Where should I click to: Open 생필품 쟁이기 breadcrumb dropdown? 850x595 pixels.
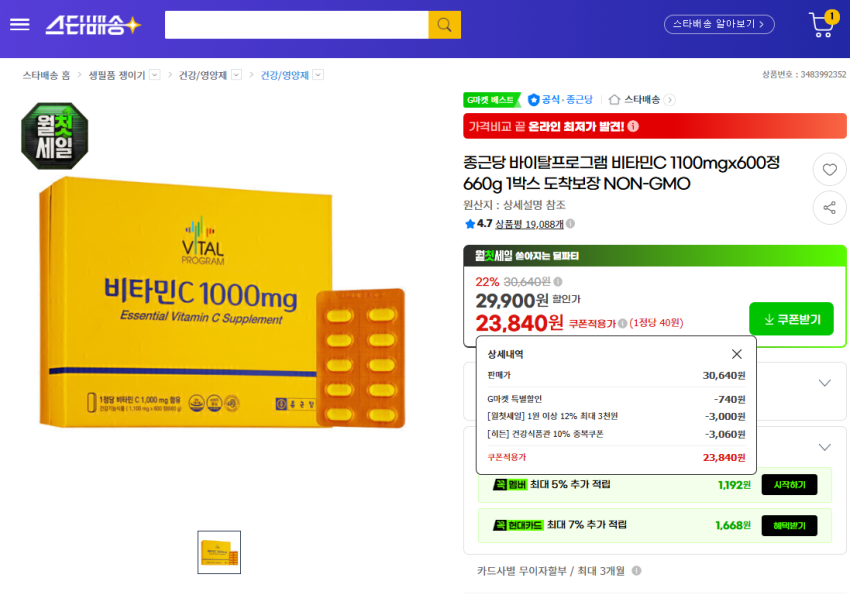(x=155, y=75)
